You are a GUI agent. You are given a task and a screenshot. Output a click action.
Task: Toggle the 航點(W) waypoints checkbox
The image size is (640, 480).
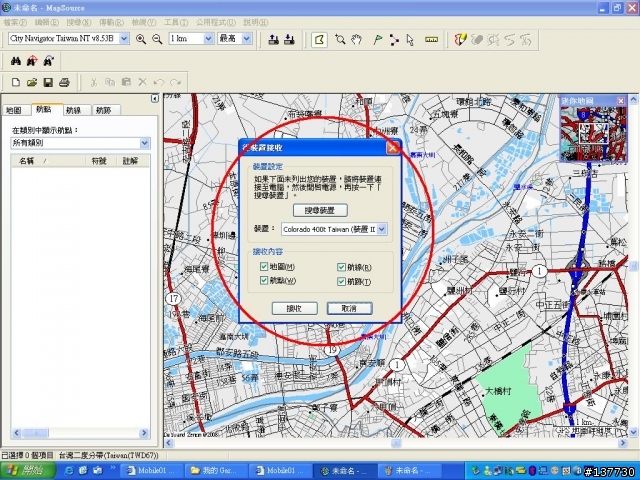[264, 280]
